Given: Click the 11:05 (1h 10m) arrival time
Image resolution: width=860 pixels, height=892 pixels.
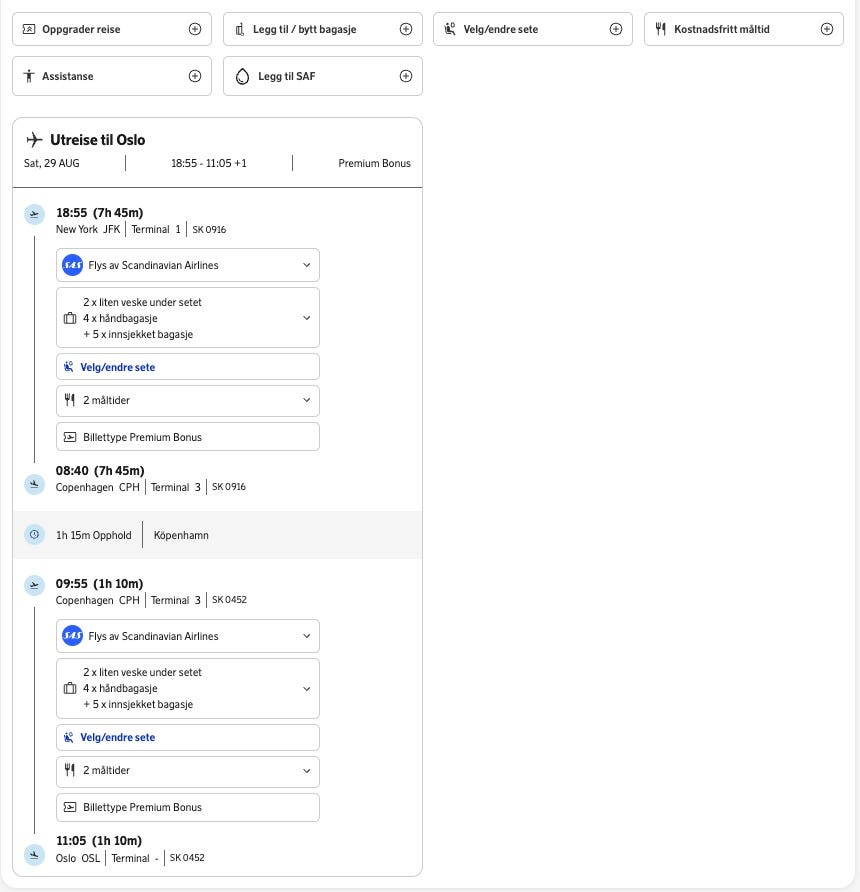Looking at the screenshot, I should tap(99, 841).
